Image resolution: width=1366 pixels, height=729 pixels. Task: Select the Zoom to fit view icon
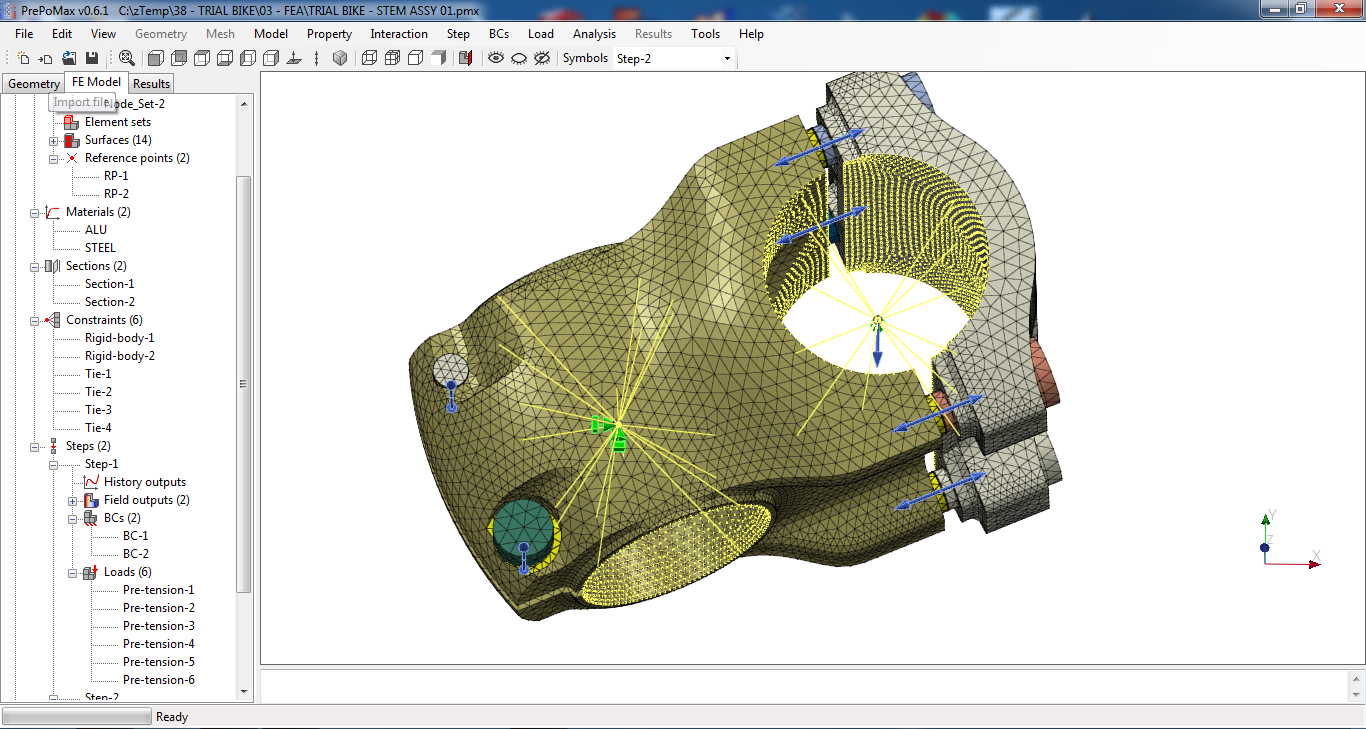pos(127,57)
